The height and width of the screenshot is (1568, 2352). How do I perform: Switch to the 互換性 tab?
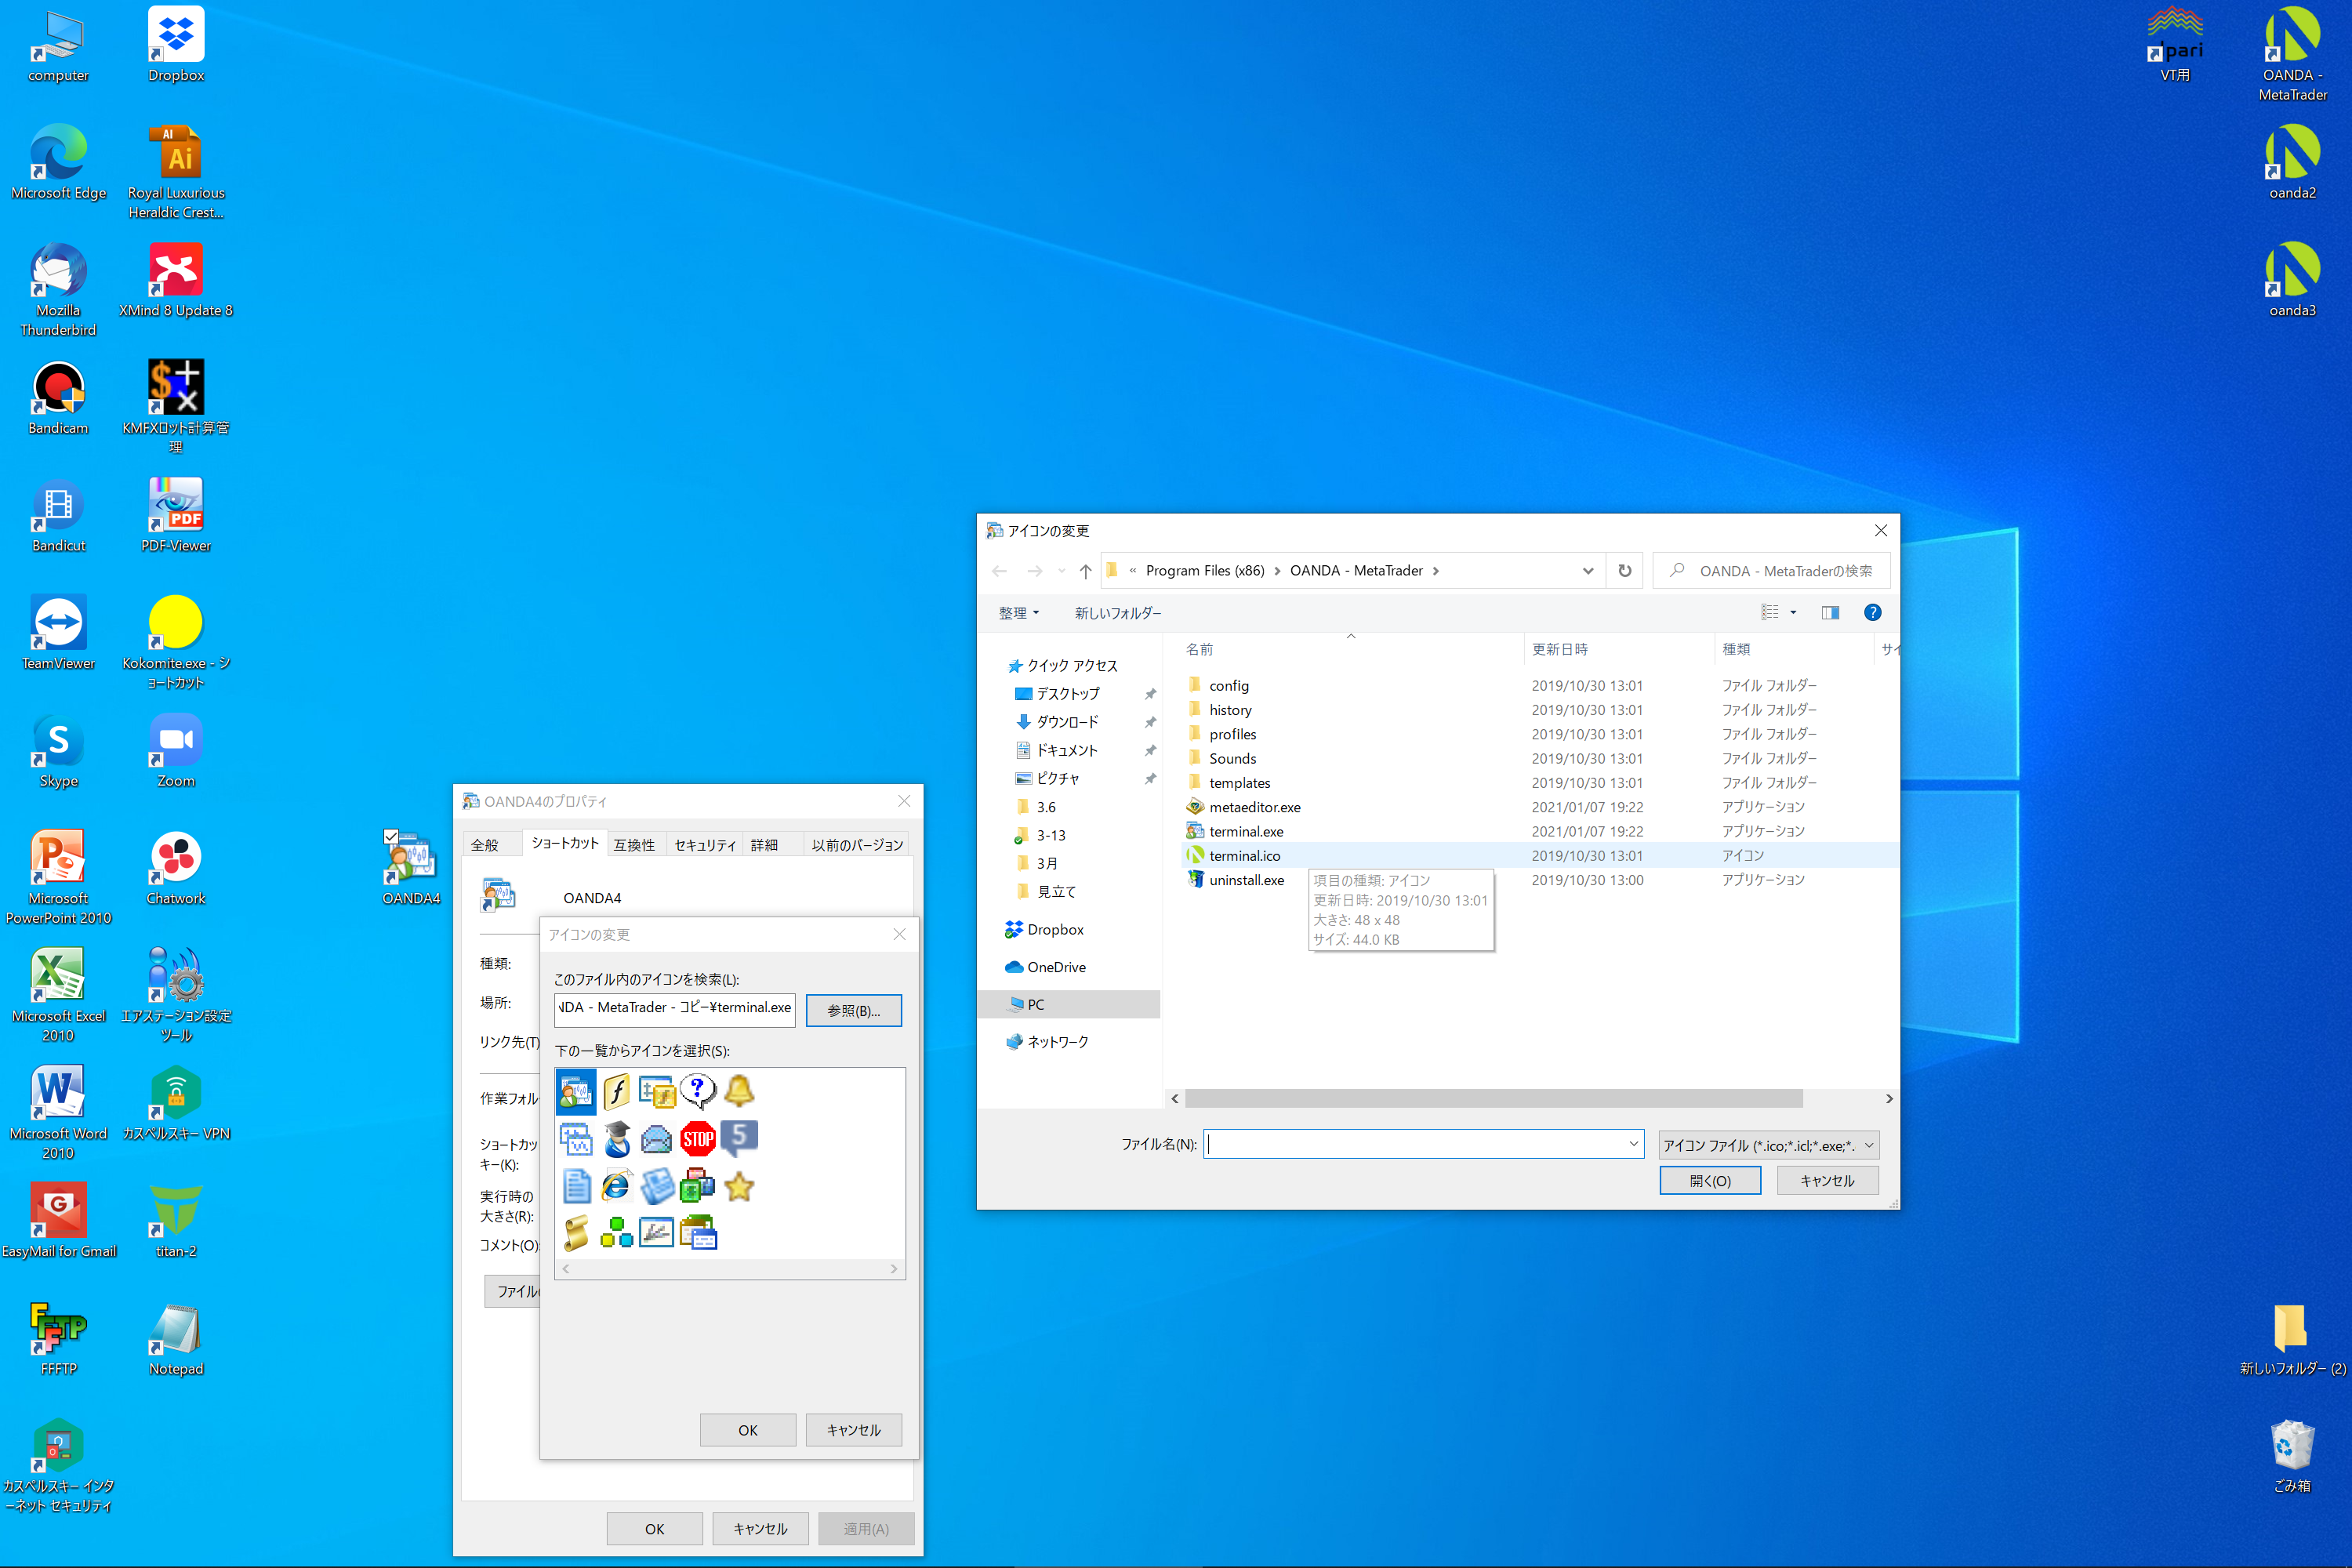(634, 845)
